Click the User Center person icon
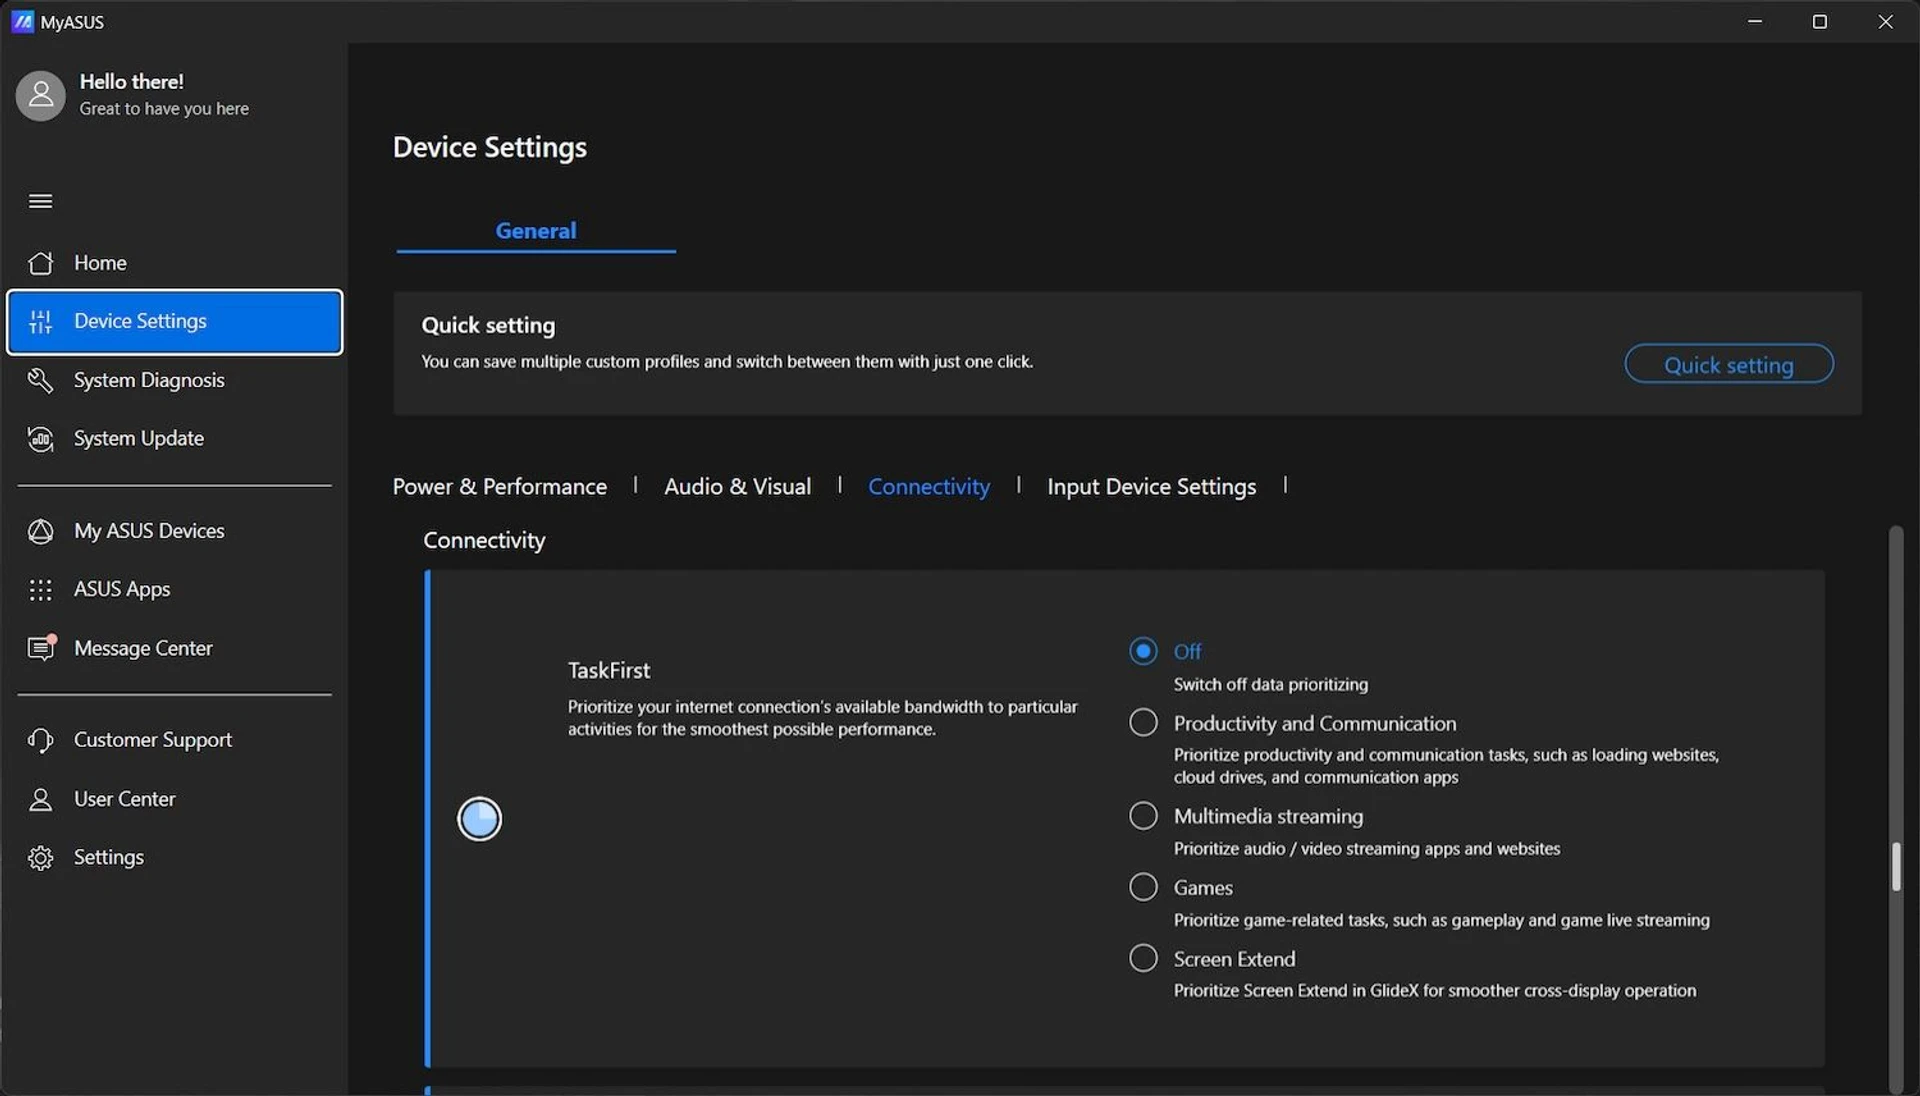The width and height of the screenshot is (1920, 1096). point(40,799)
